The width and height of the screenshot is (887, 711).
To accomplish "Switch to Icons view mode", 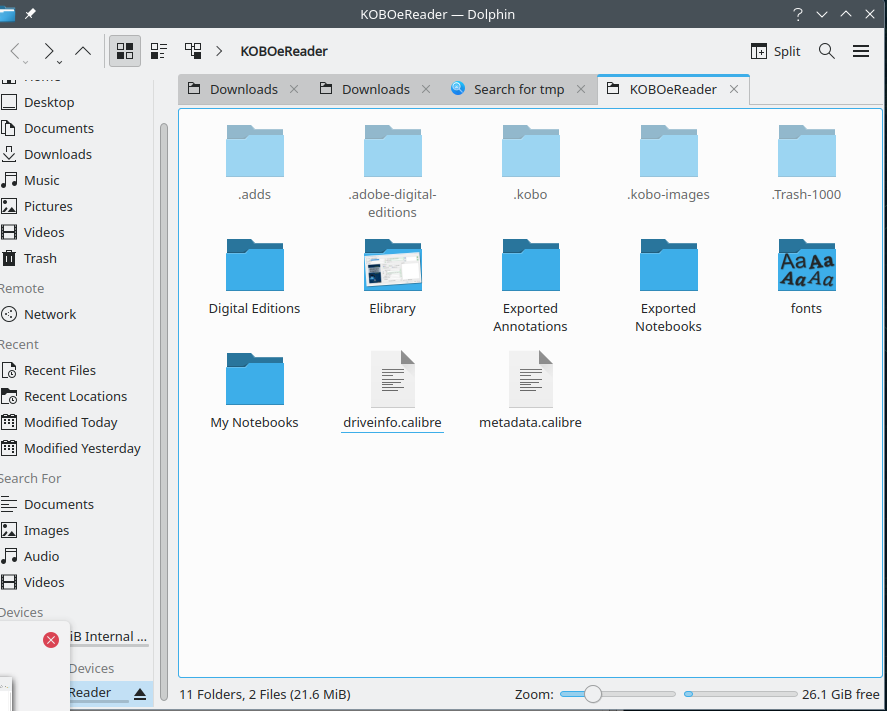I will 124,51.
